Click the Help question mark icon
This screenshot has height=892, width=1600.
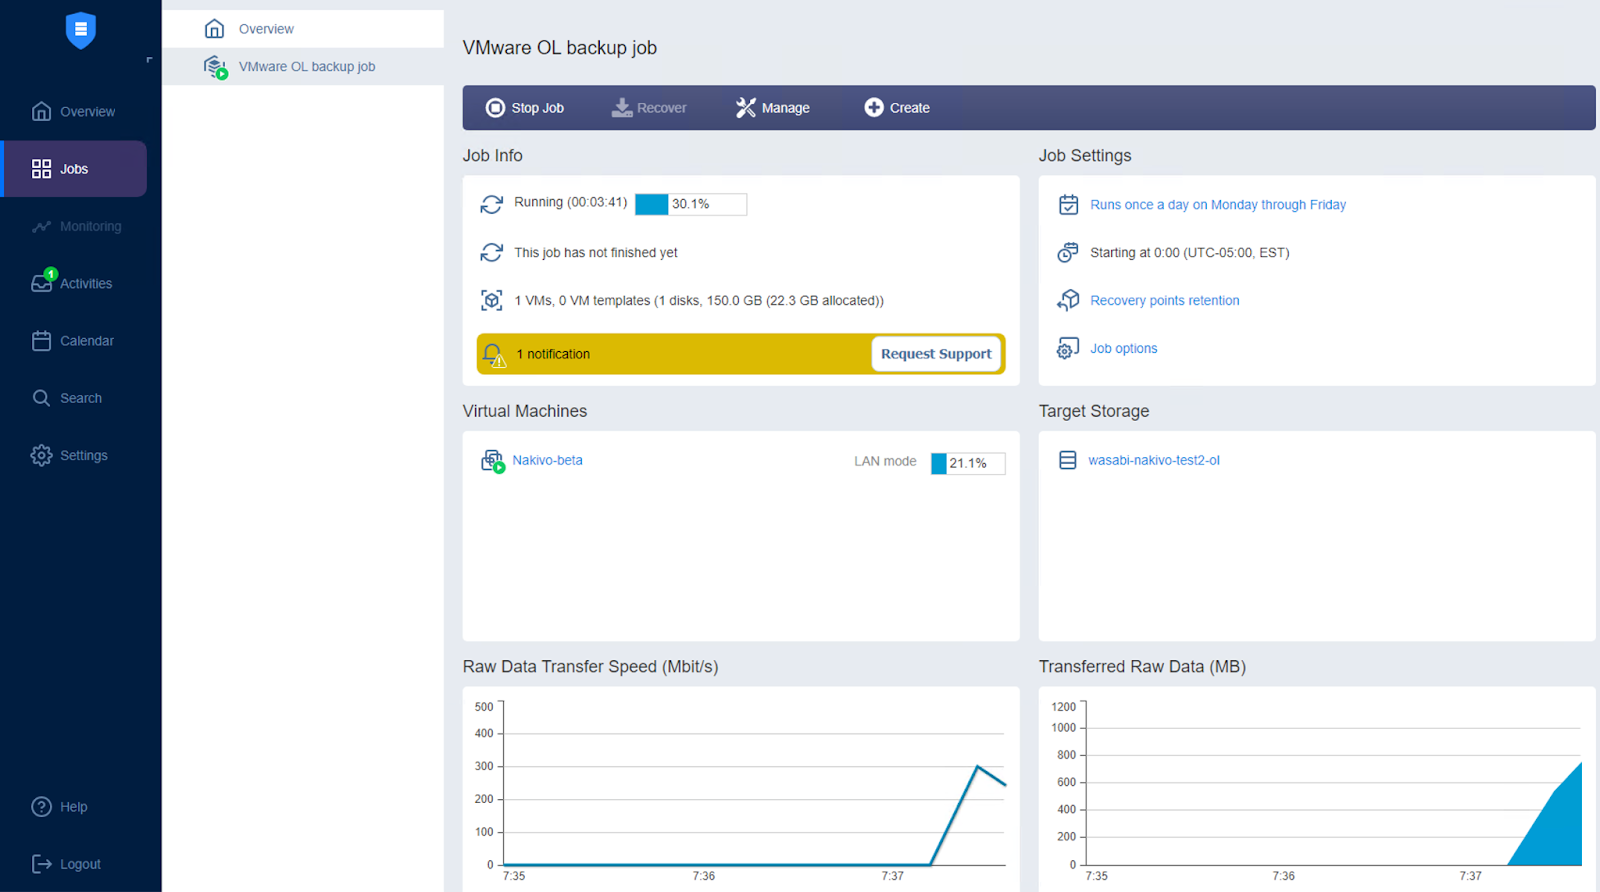[x=41, y=807]
